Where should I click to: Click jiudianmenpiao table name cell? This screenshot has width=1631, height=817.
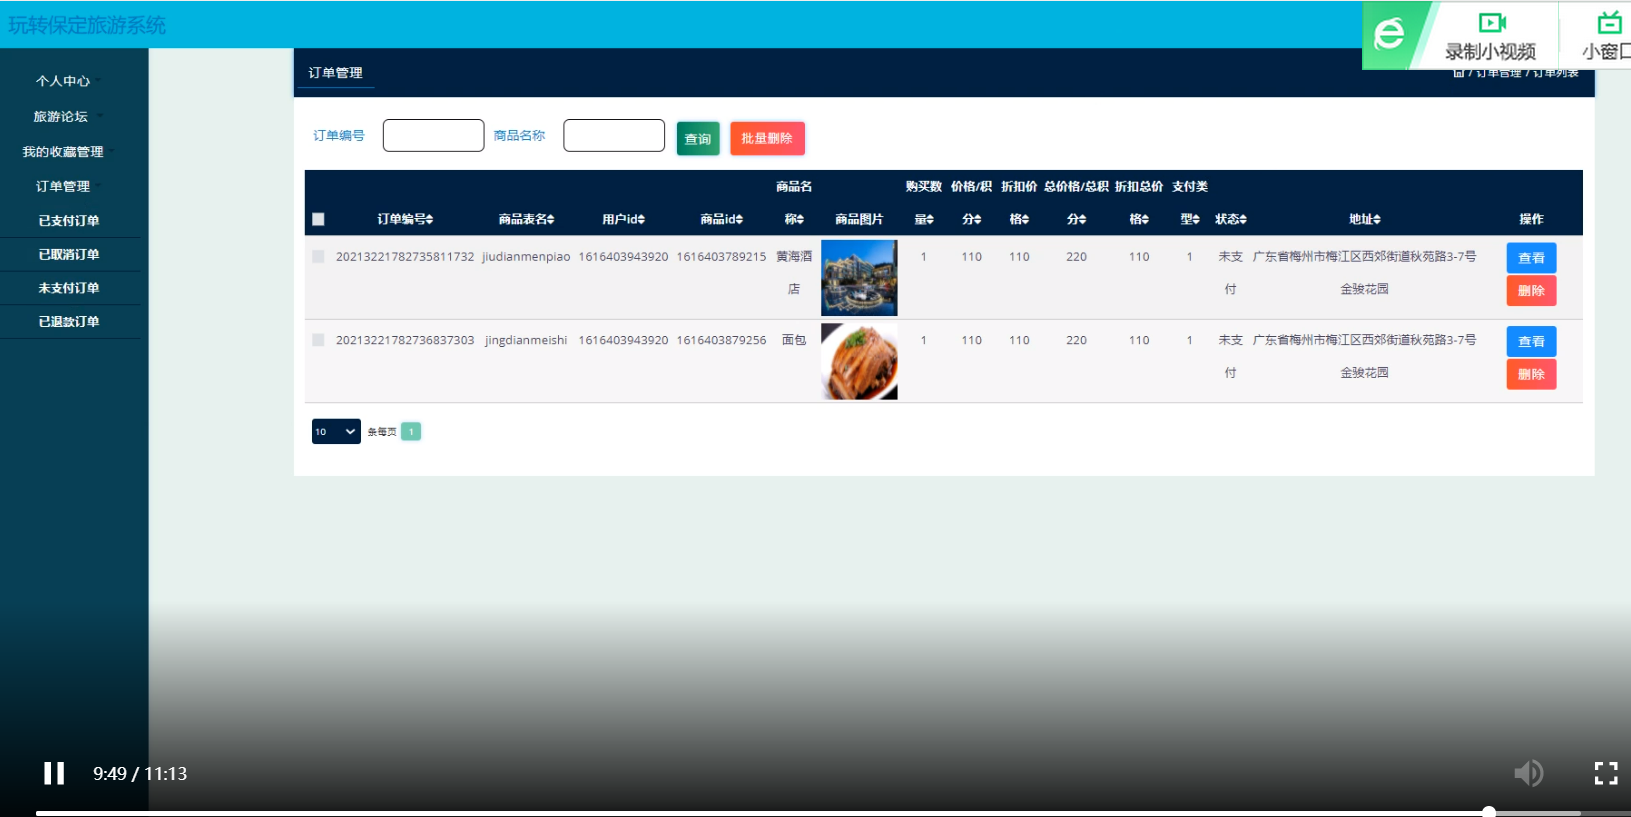[x=526, y=257]
